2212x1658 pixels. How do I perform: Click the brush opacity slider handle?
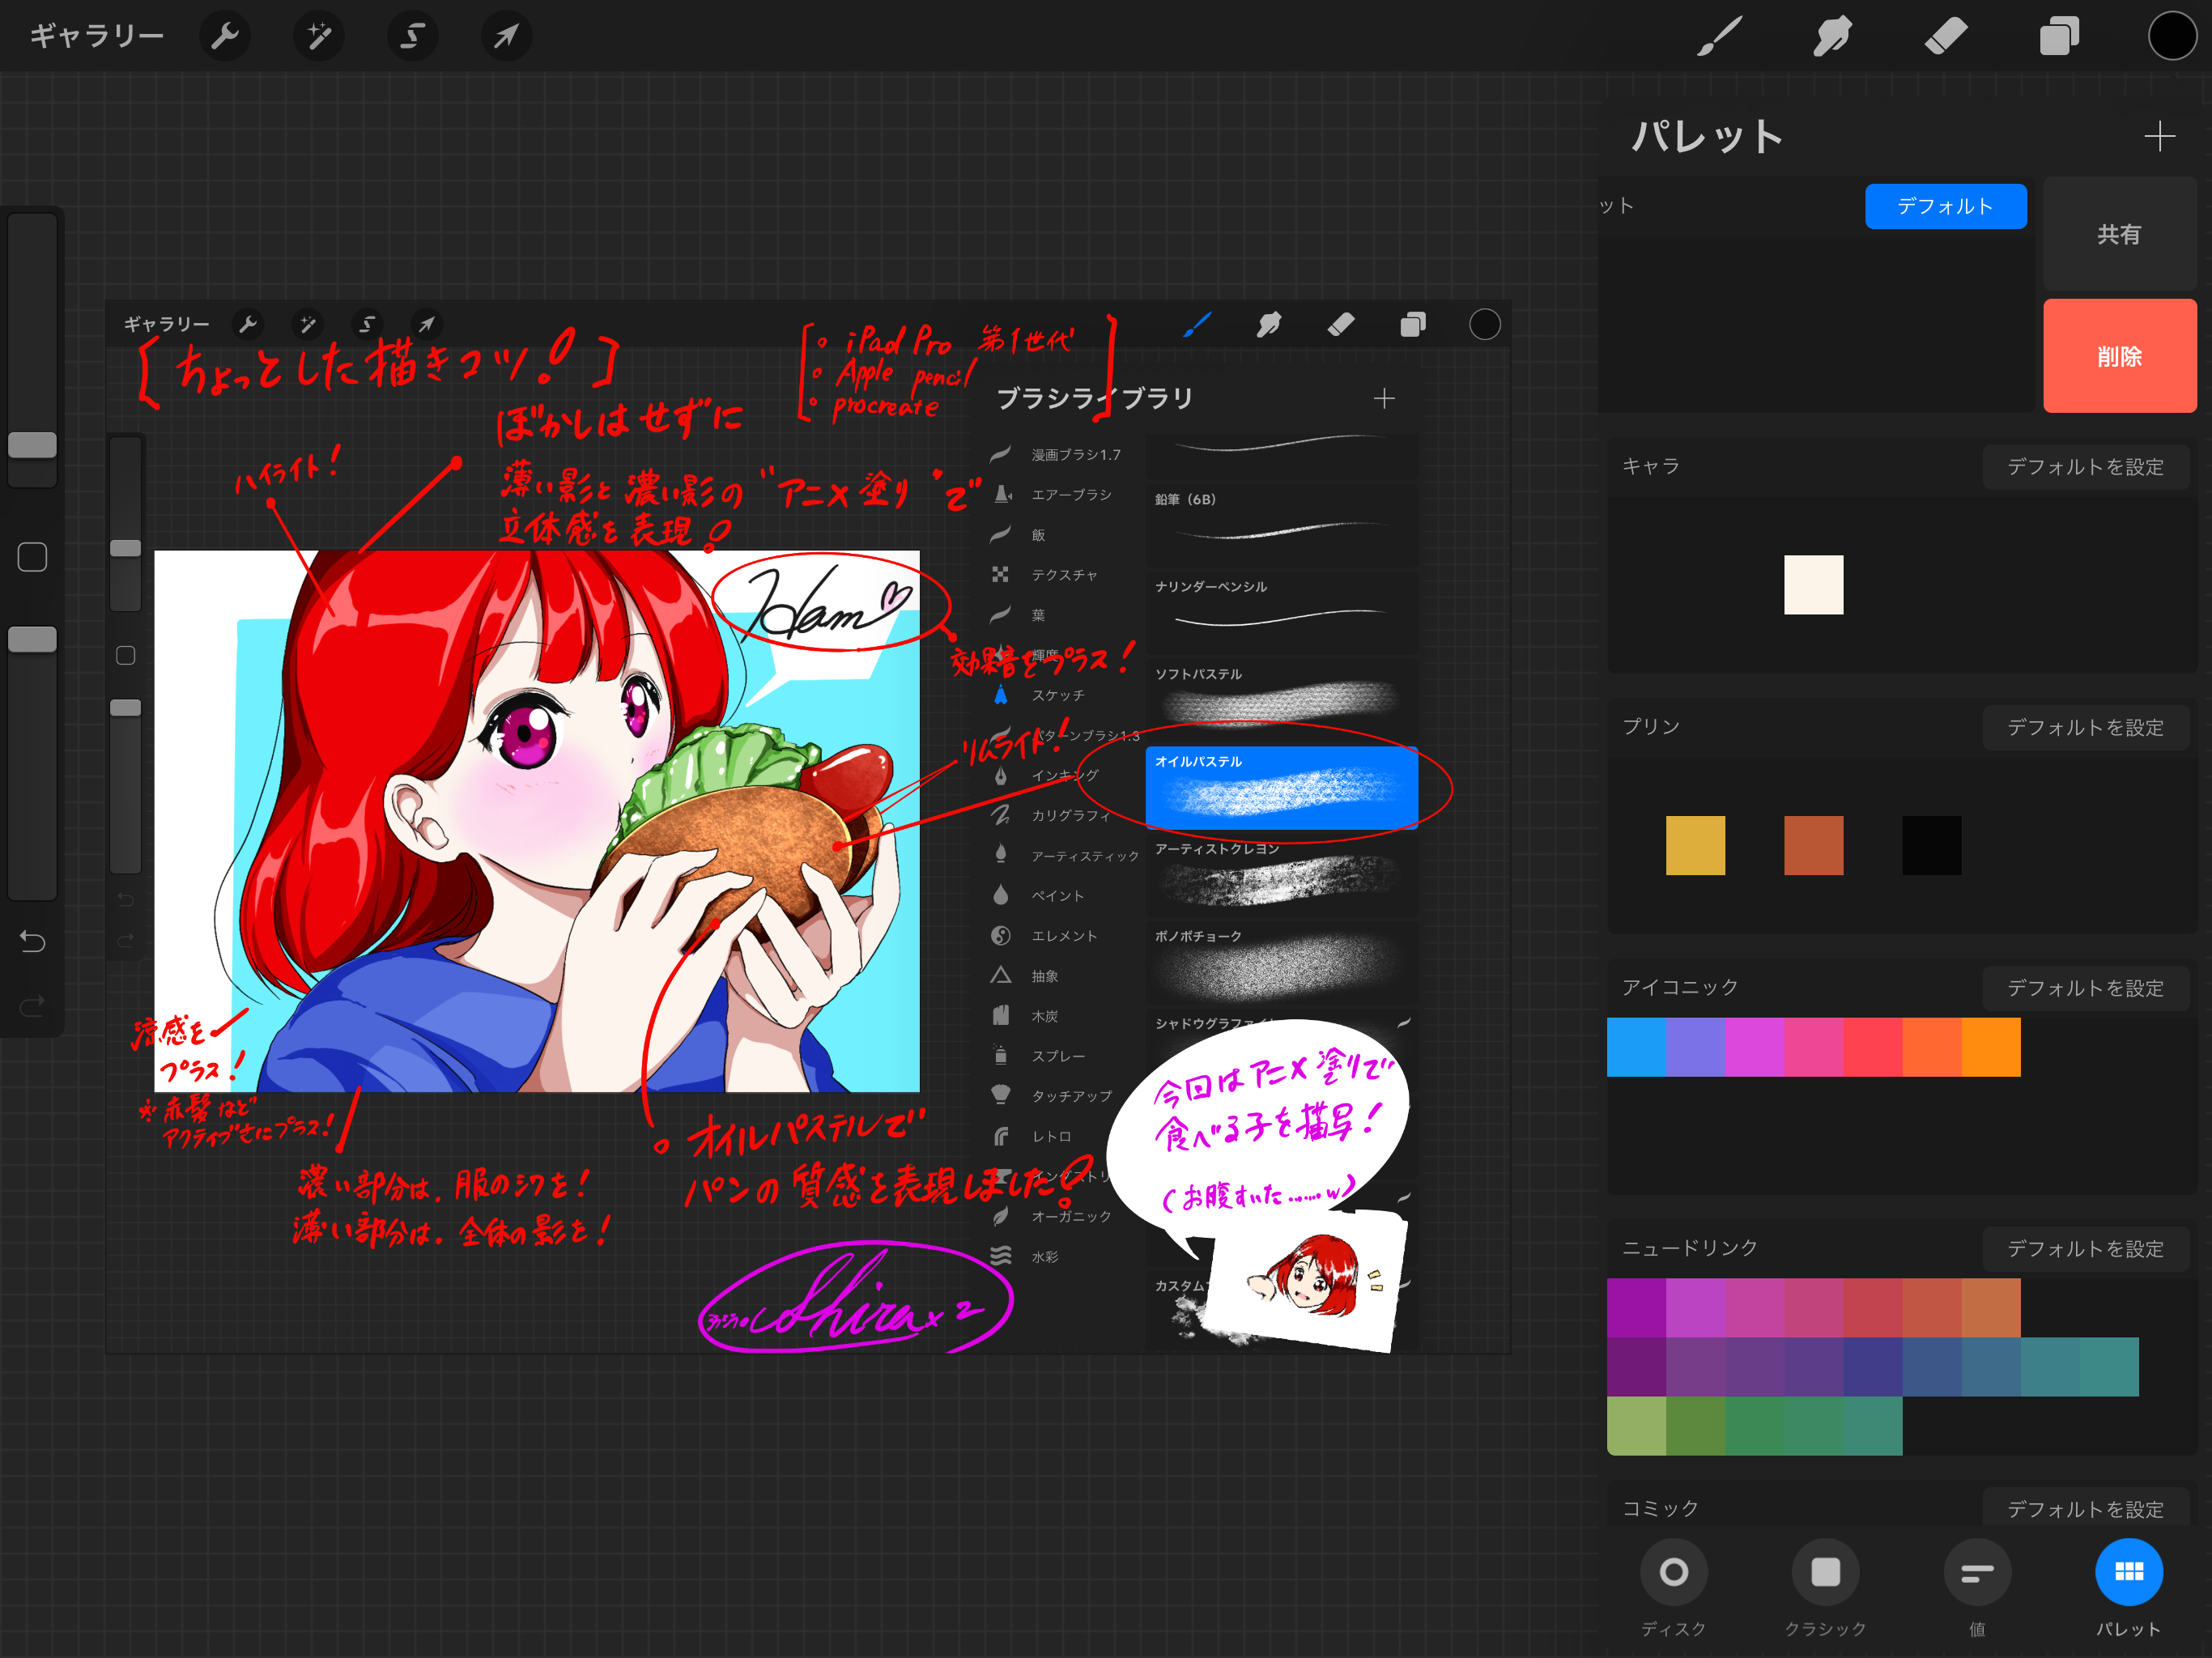[x=32, y=640]
